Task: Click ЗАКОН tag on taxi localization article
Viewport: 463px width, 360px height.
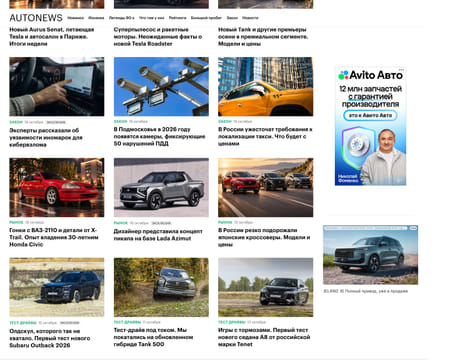Action: click(x=225, y=121)
